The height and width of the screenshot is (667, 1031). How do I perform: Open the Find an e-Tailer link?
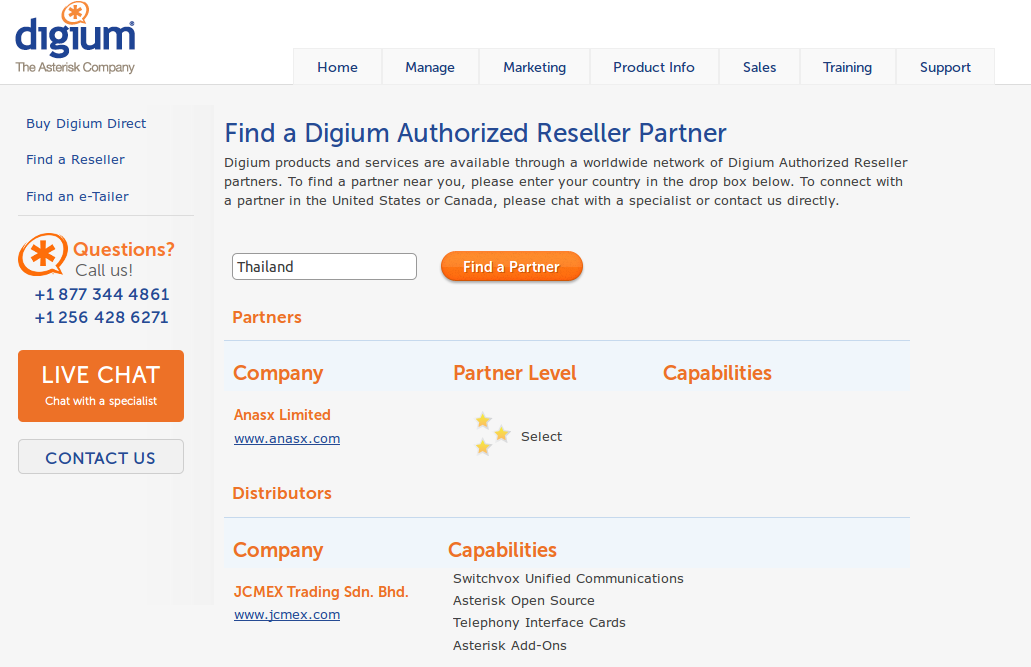tap(78, 197)
